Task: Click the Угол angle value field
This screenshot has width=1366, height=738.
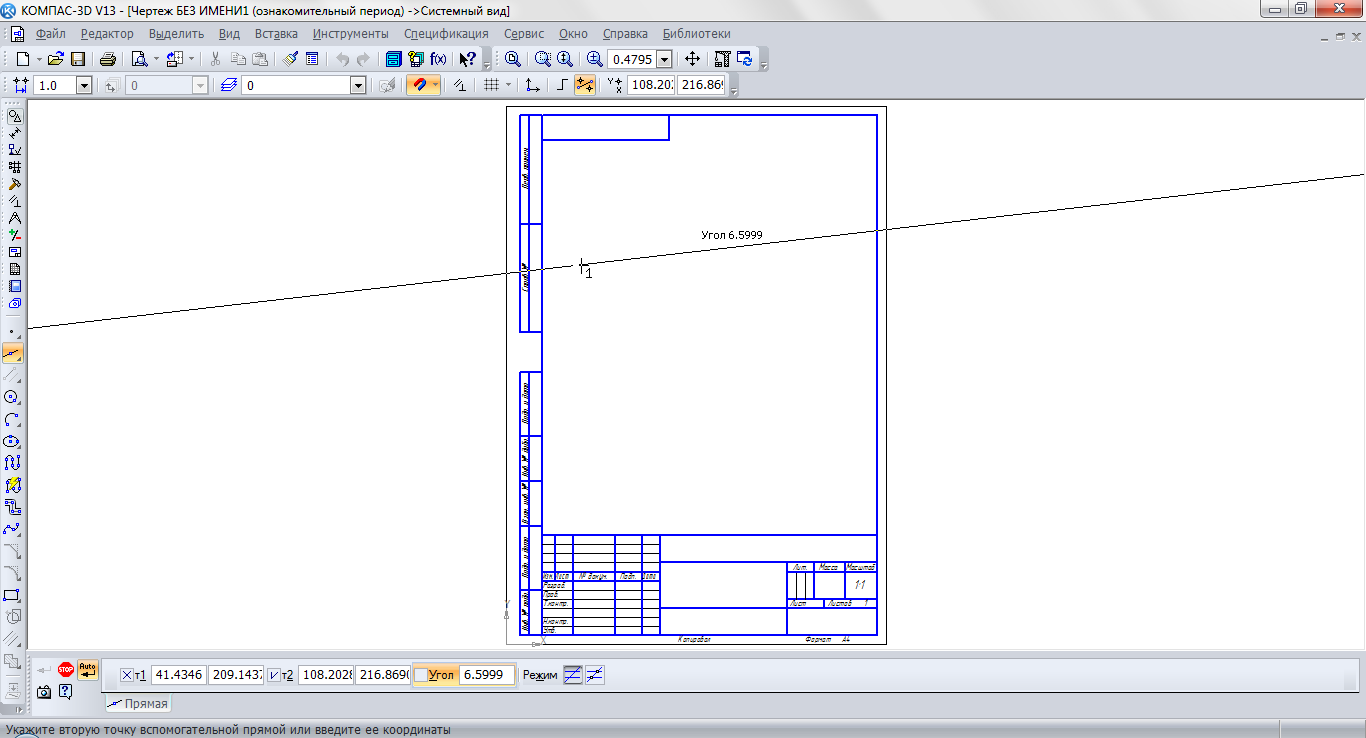Action: (x=487, y=675)
